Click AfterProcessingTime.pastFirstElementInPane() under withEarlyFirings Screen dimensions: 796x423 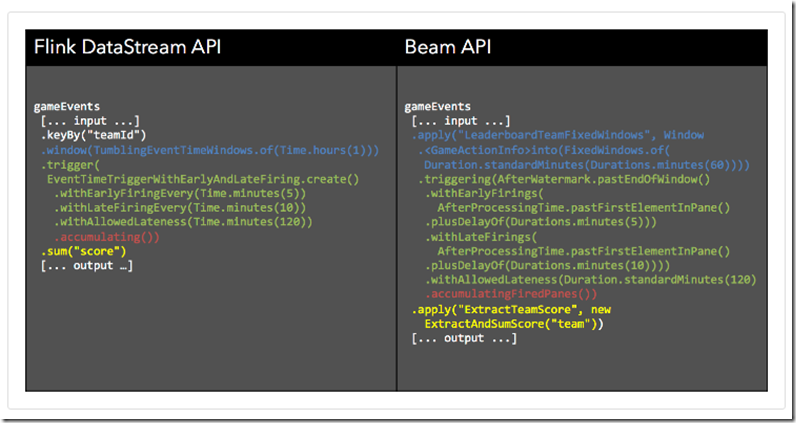[584, 208]
